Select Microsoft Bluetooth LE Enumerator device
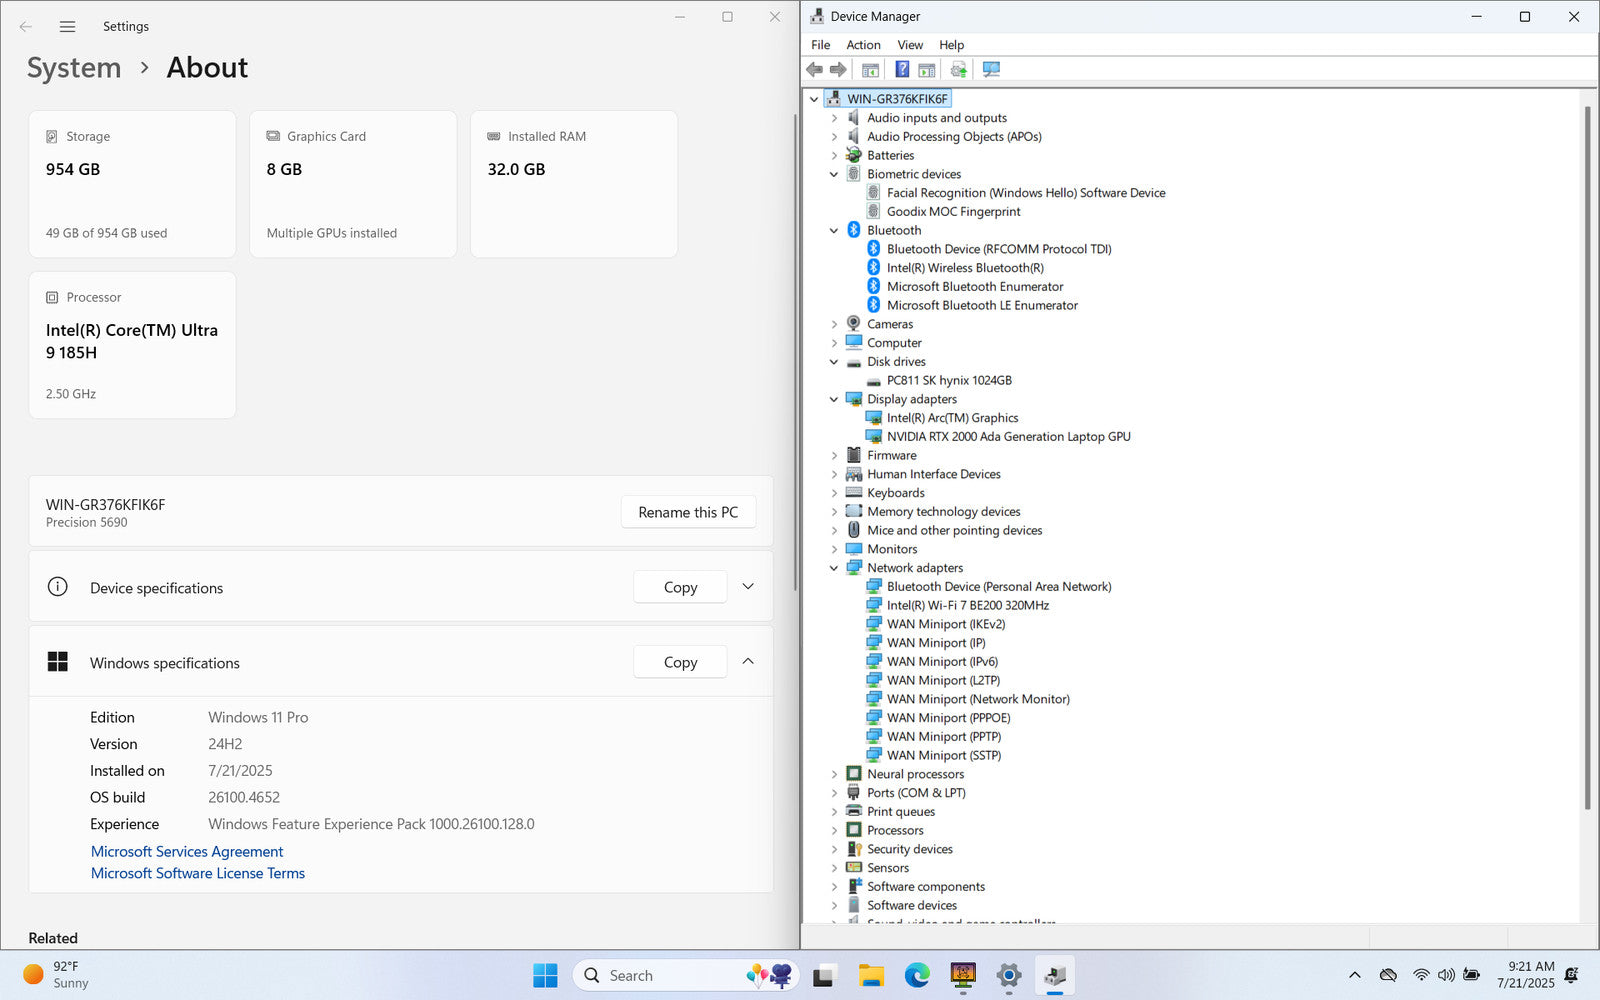Screen dimensions: 1600x1000 point(982,306)
